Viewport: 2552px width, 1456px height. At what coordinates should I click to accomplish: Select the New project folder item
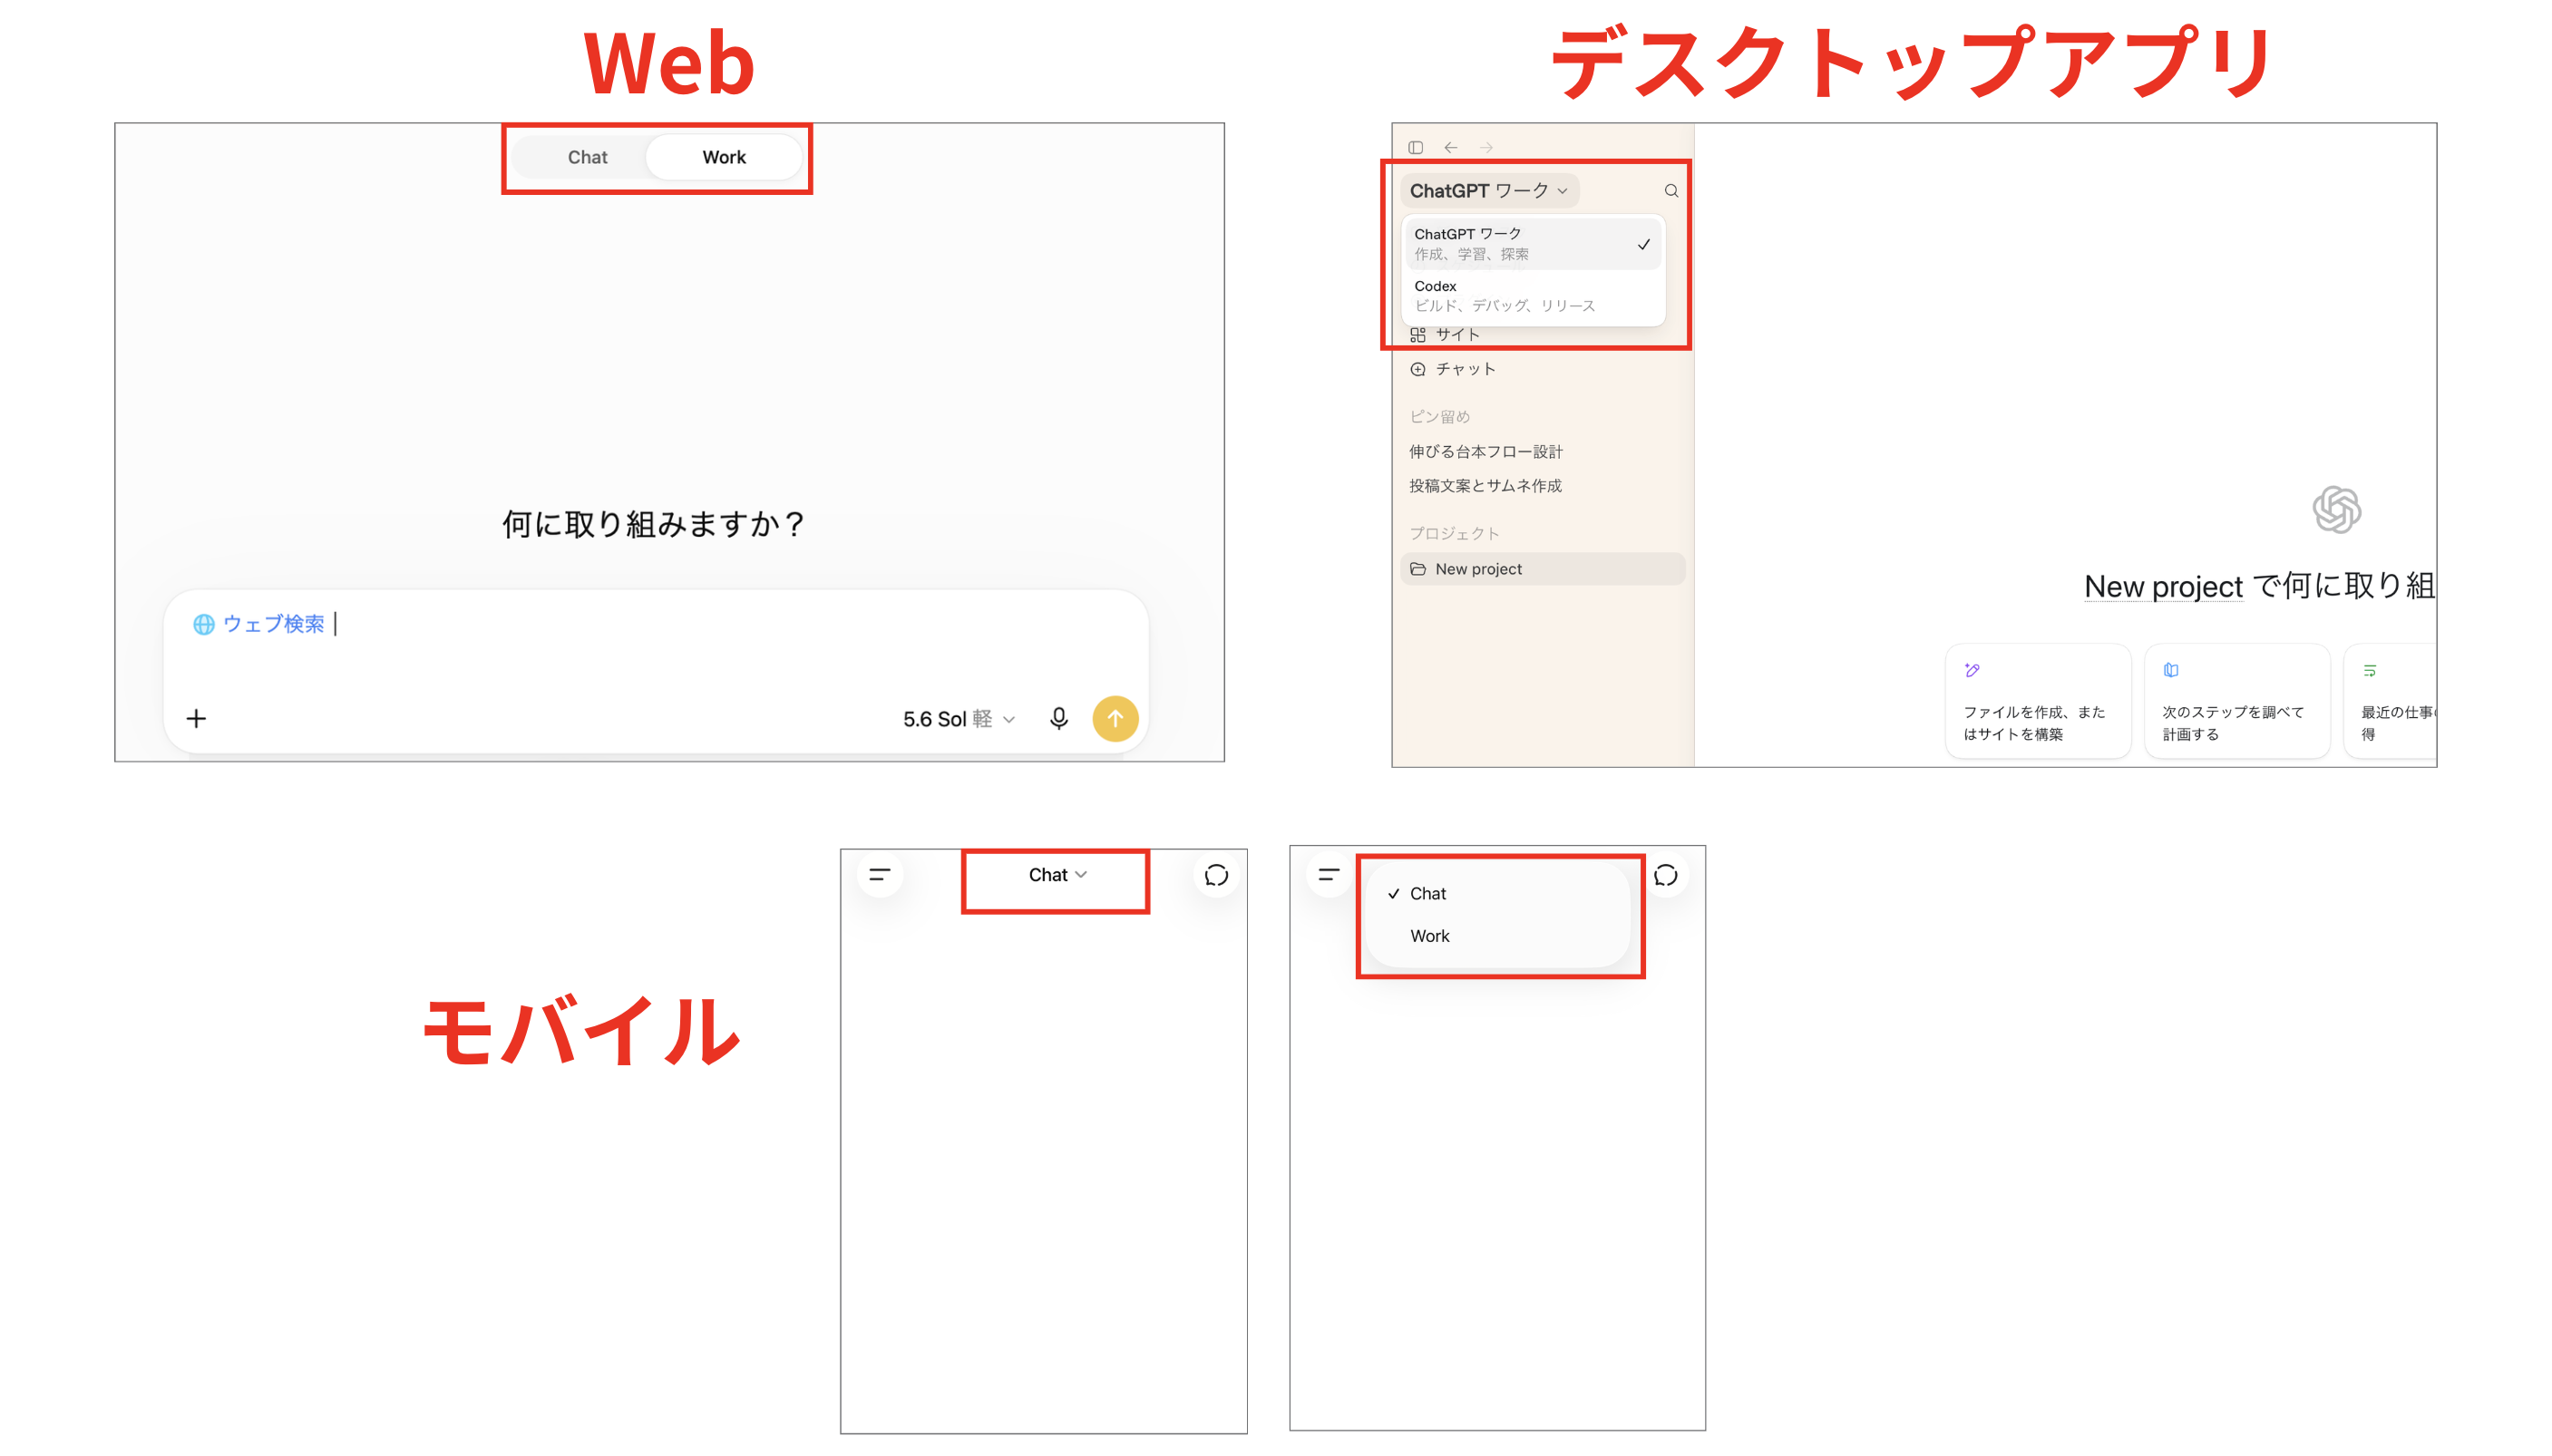[x=1542, y=569]
